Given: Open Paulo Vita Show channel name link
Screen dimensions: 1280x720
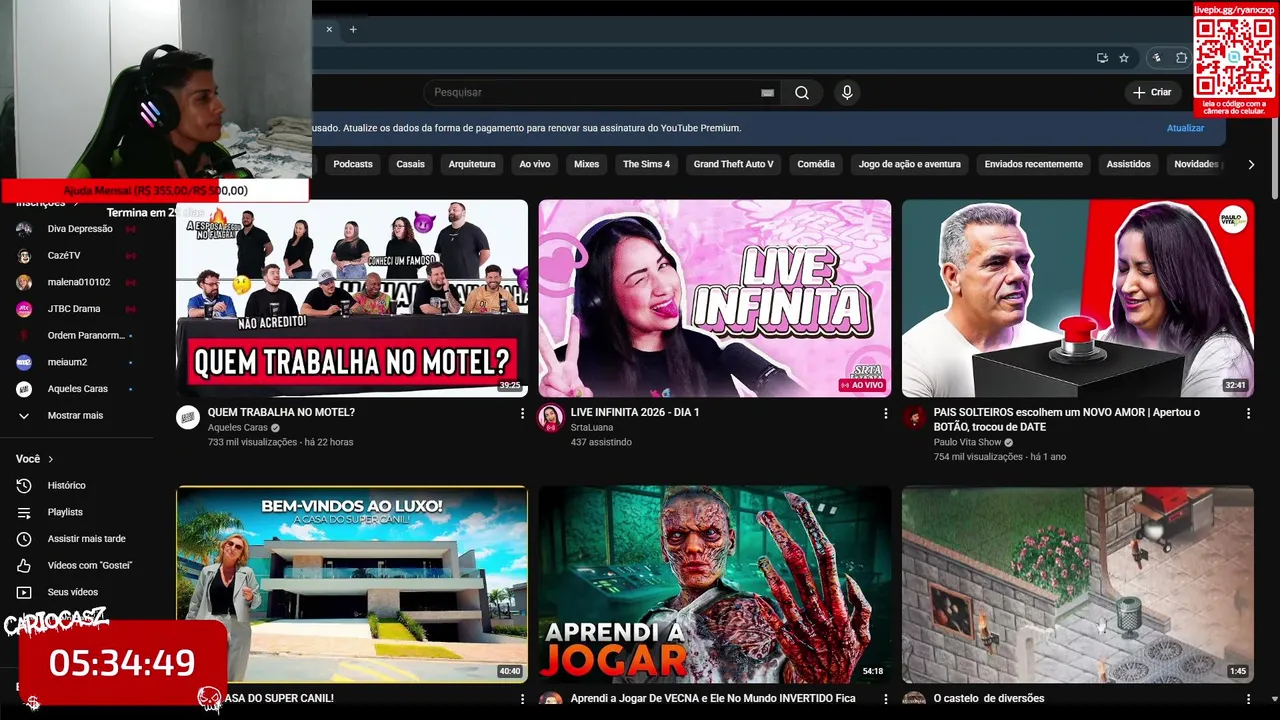Looking at the screenshot, I should coord(967,442).
